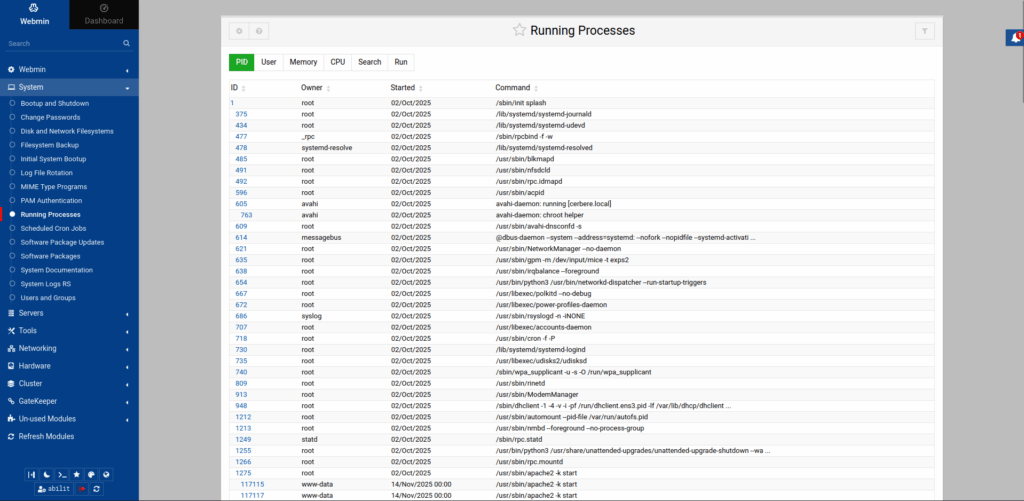1024x501 pixels.
Task: Select the Memory view tab
Action: coord(303,62)
